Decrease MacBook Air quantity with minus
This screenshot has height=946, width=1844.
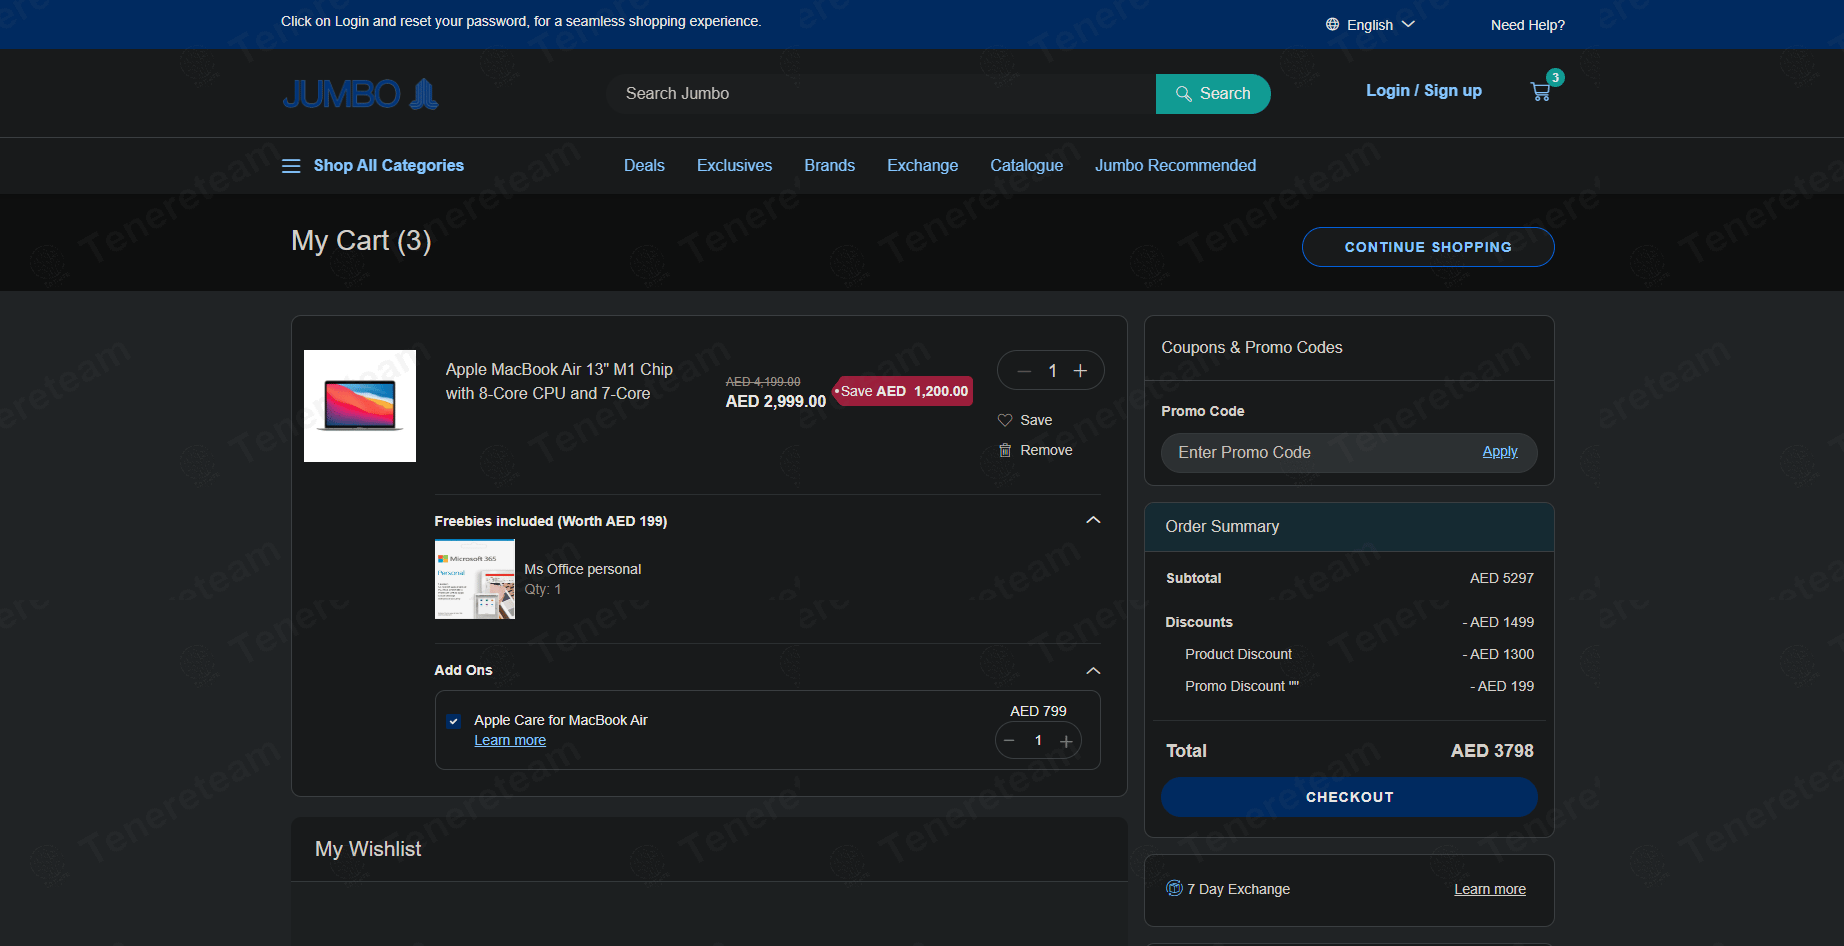point(1024,371)
